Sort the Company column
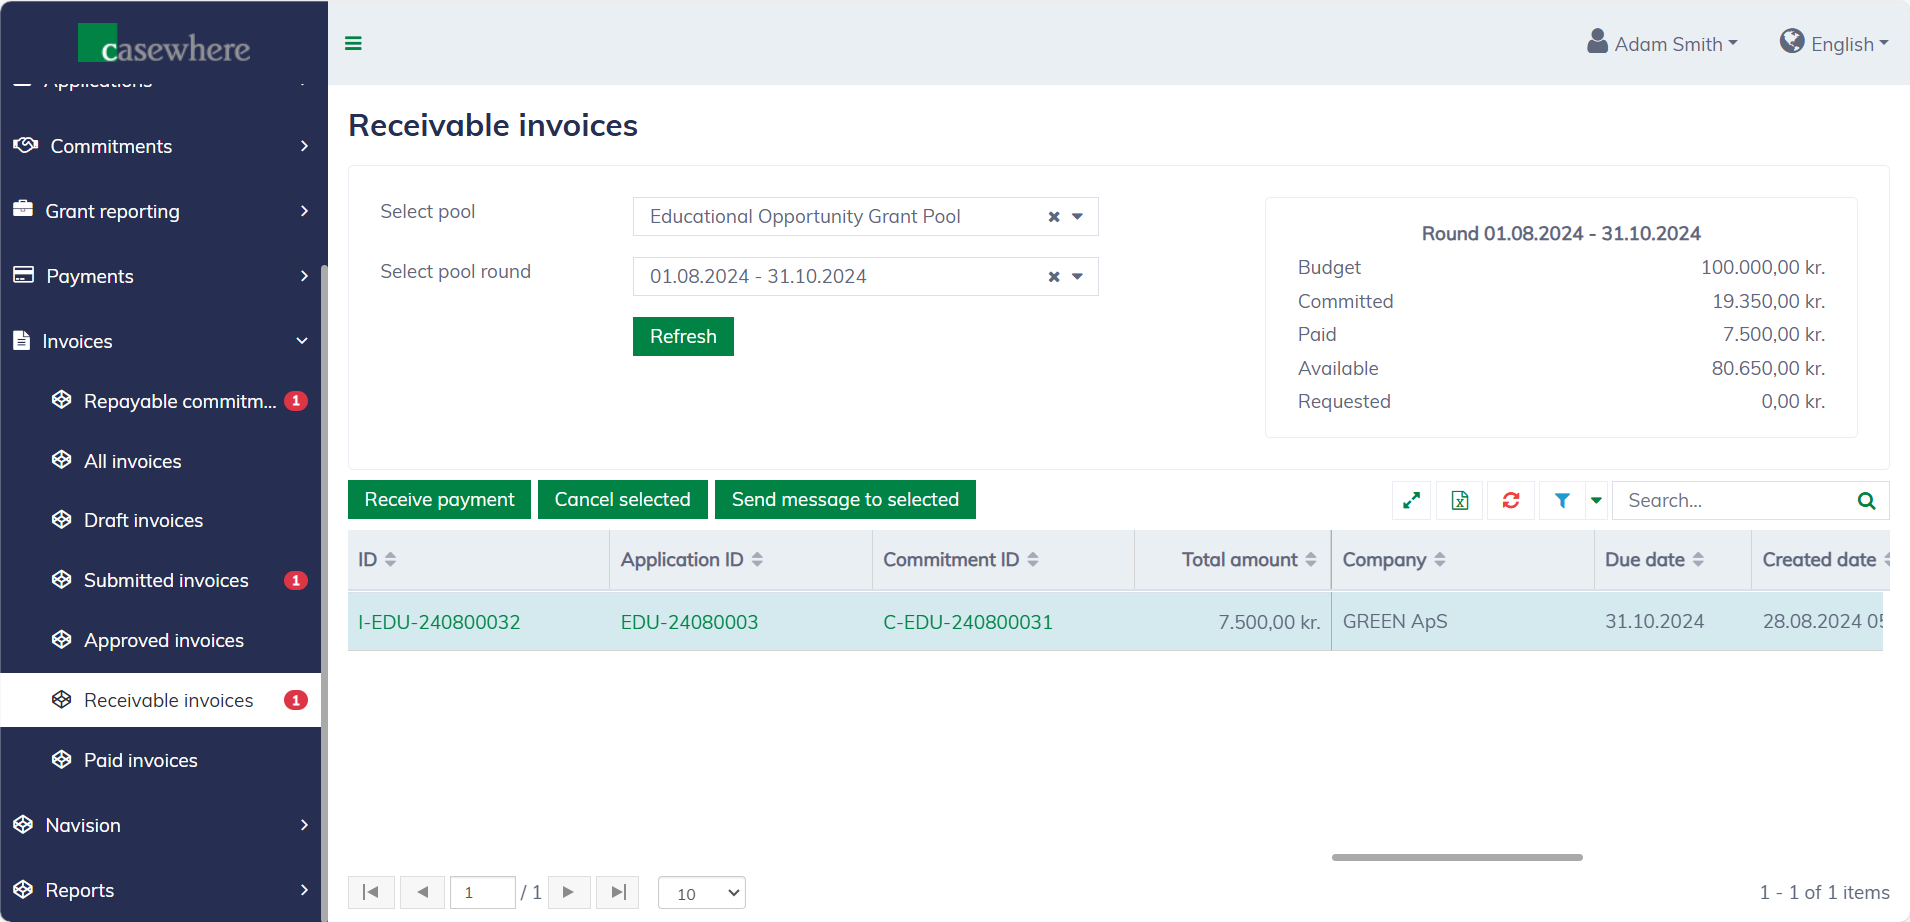This screenshot has width=1910, height=922. [1385, 560]
